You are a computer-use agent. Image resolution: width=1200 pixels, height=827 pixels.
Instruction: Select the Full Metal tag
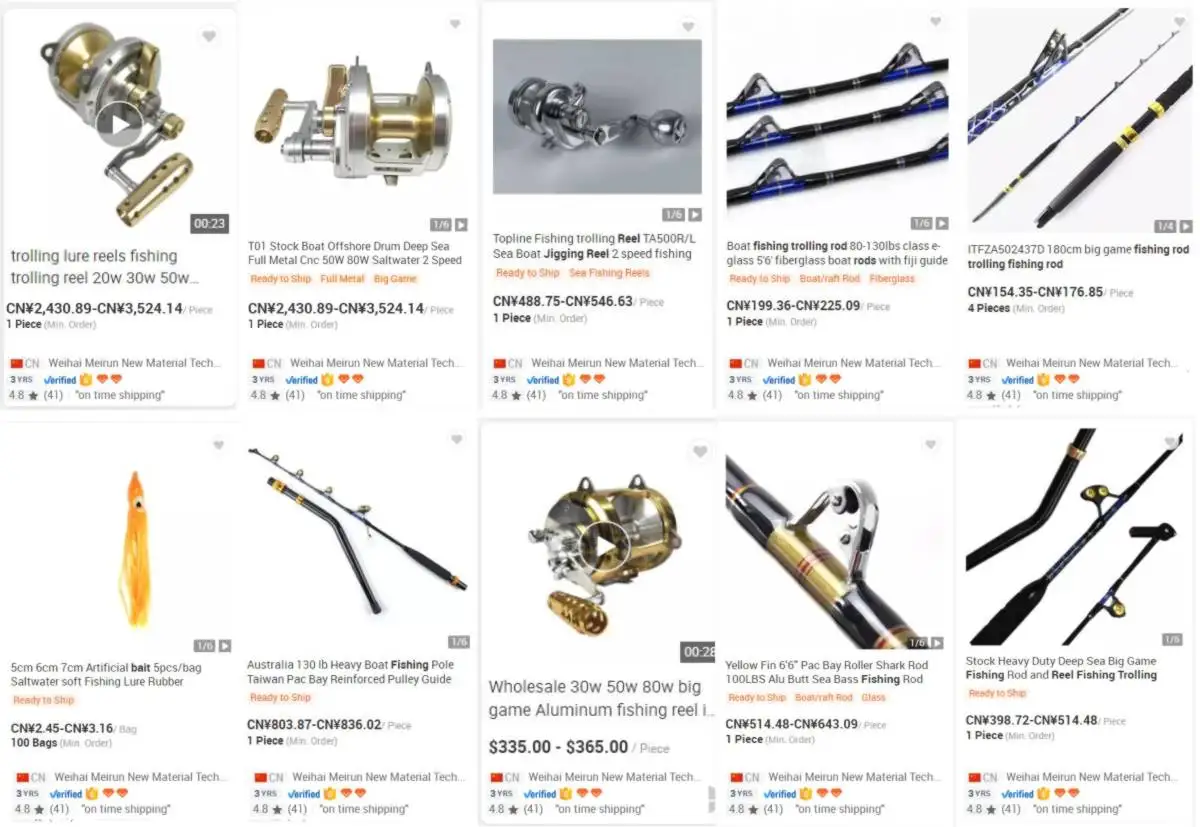coord(342,279)
